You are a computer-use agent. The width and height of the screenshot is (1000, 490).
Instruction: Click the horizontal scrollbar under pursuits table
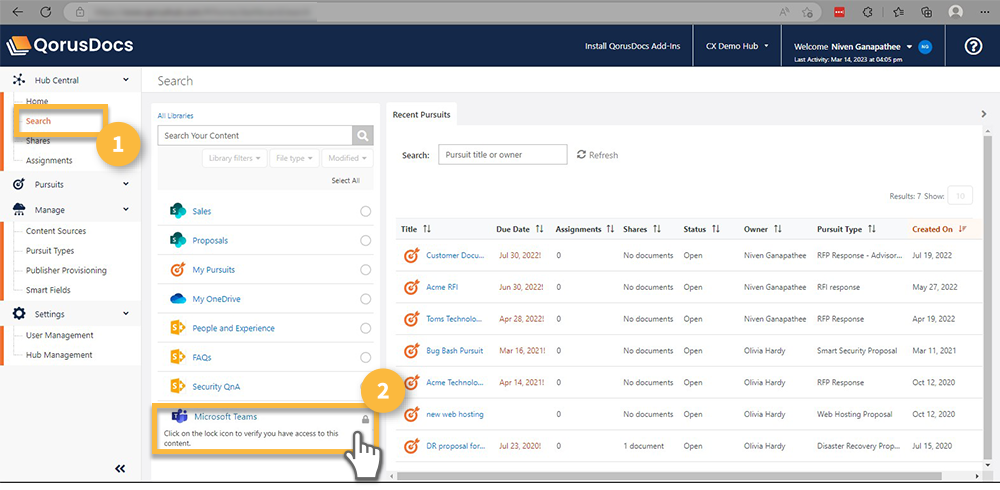pos(669,476)
